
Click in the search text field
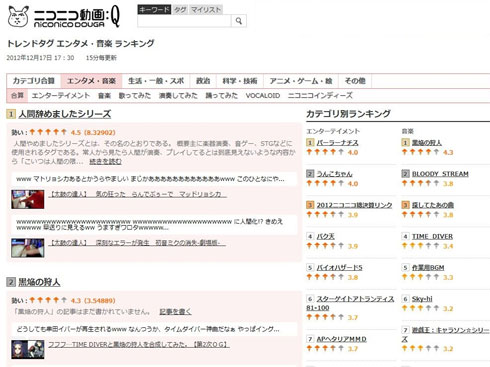(x=184, y=21)
